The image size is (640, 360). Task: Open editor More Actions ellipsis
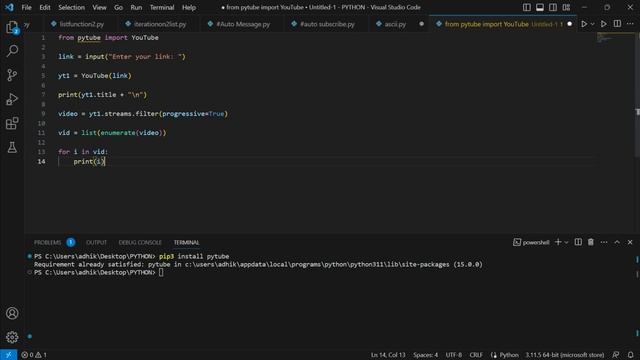click(x=630, y=24)
